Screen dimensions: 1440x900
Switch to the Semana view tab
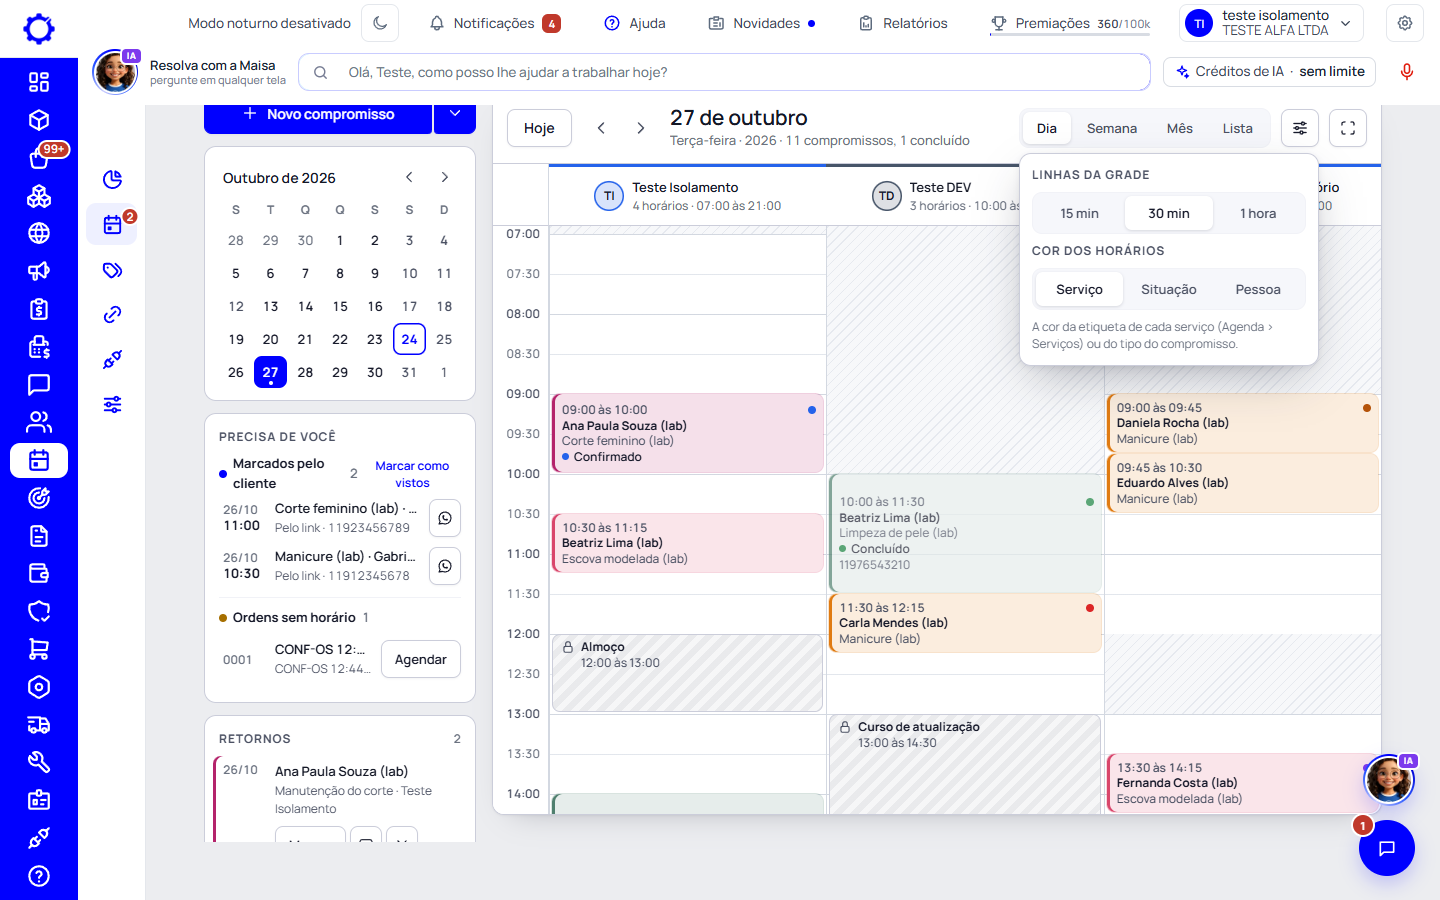coord(1112,128)
